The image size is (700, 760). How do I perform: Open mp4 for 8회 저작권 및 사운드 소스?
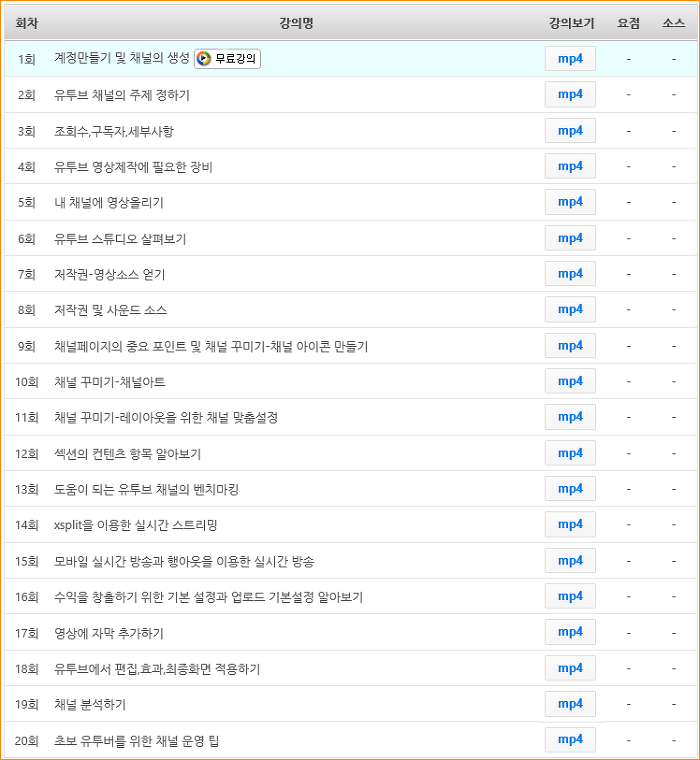[x=570, y=310]
